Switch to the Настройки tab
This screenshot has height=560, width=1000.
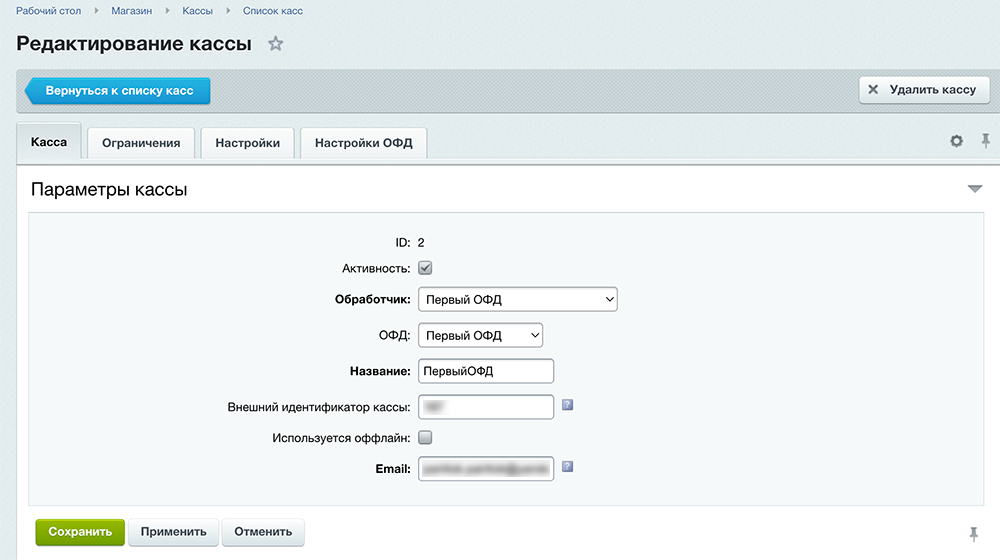(x=247, y=143)
